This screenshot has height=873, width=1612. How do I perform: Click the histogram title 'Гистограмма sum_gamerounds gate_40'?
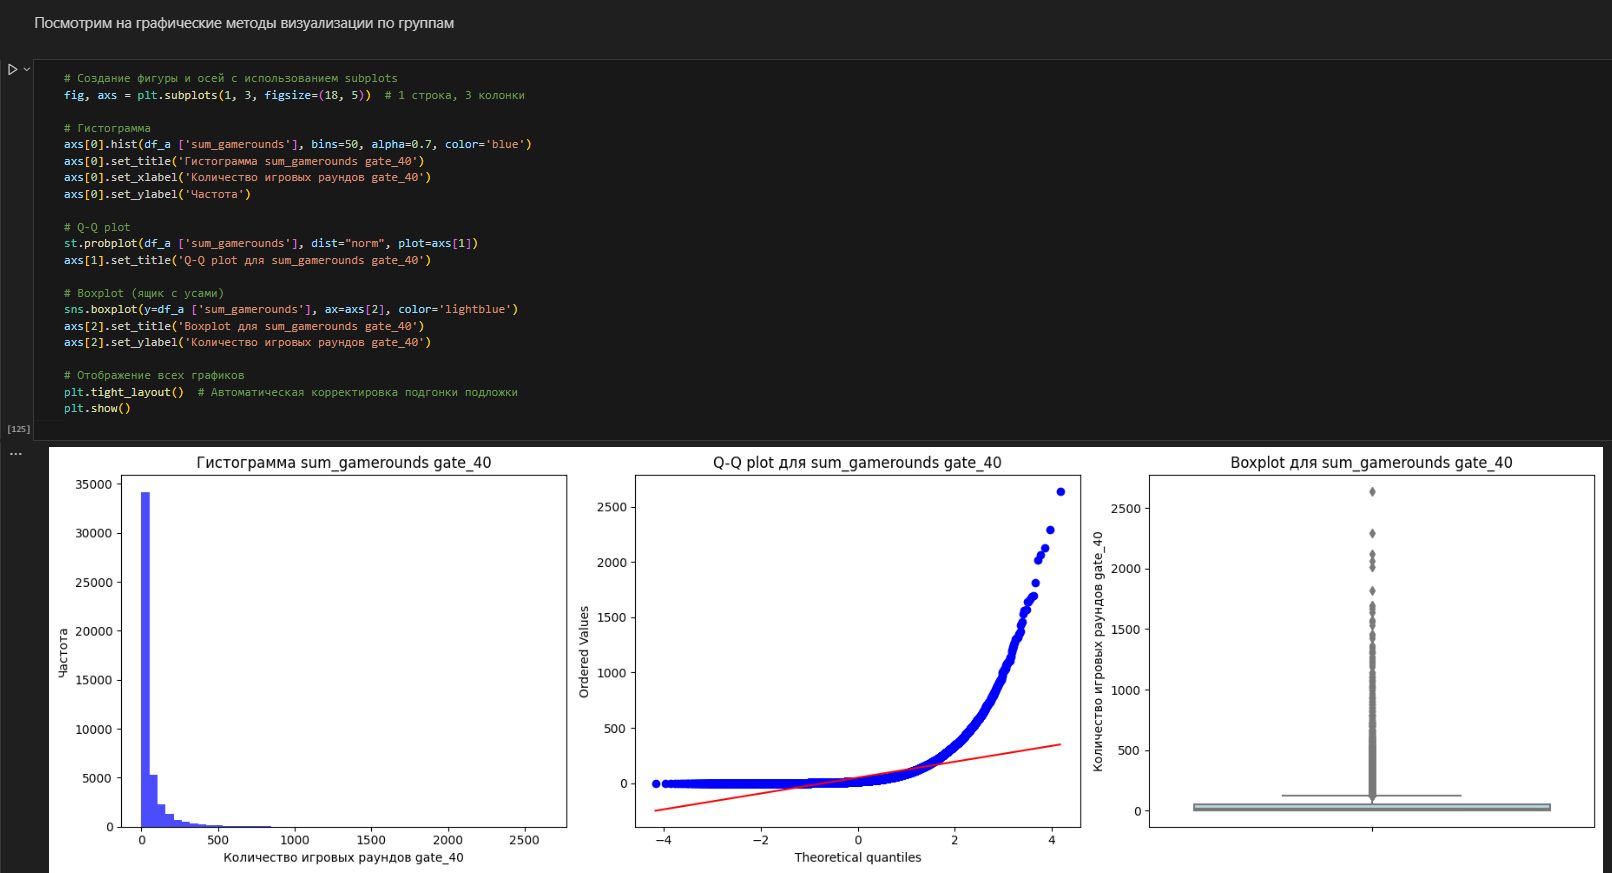point(344,463)
